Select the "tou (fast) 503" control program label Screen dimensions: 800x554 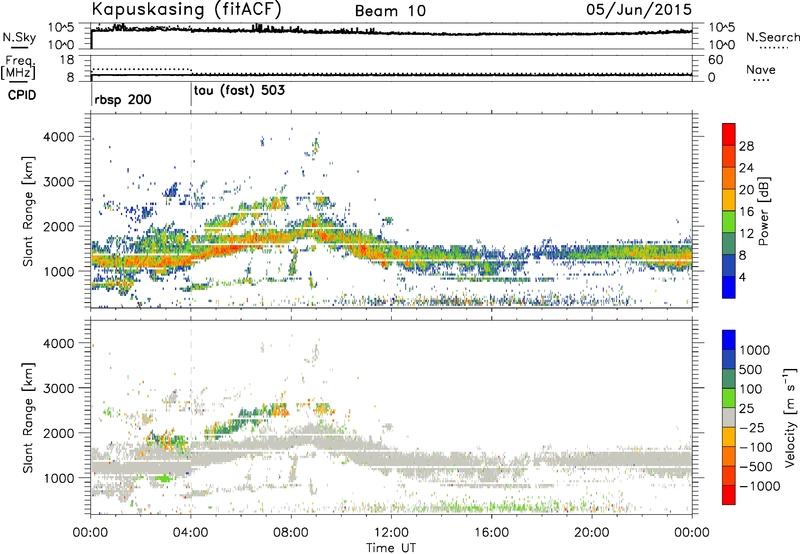[x=239, y=91]
